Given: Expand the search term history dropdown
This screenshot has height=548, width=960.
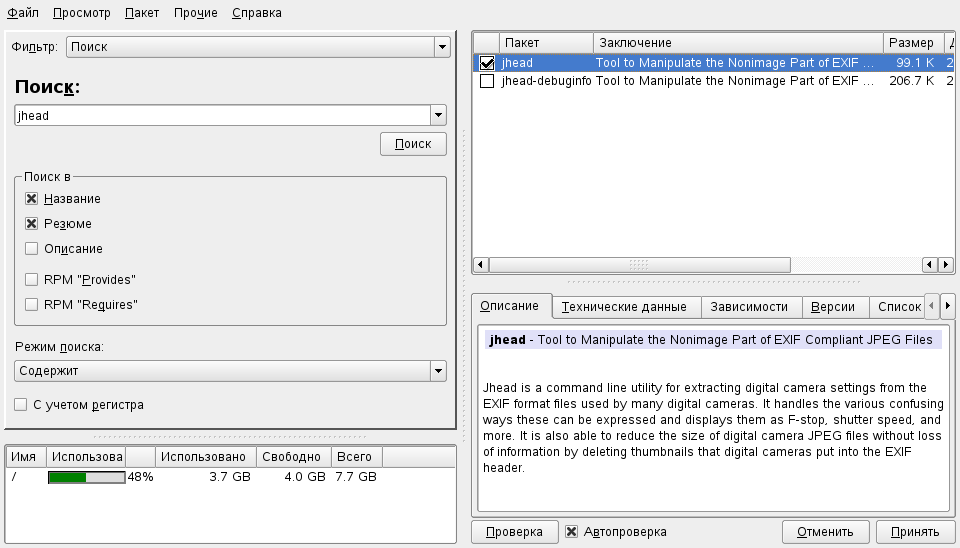Looking at the screenshot, I should point(437,116).
